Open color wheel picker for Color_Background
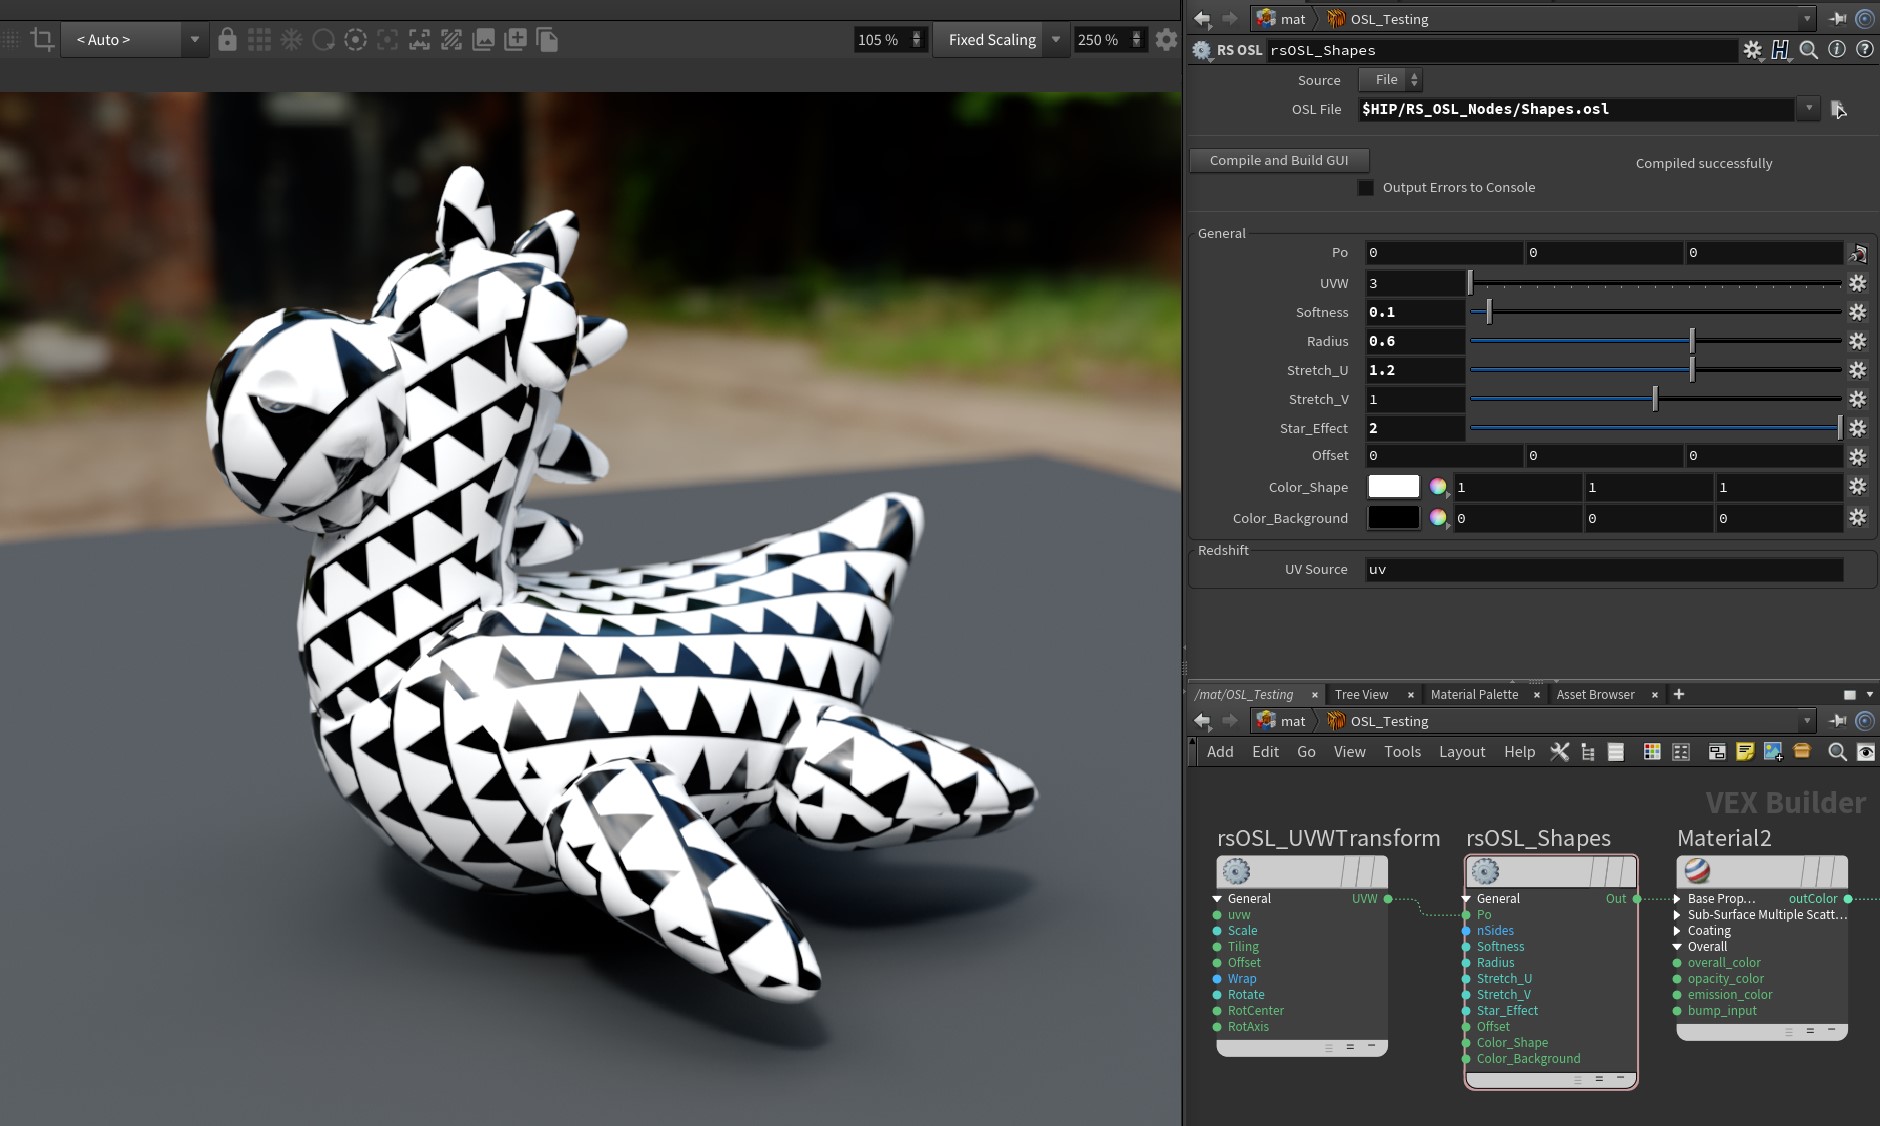Image resolution: width=1880 pixels, height=1126 pixels. 1437,518
